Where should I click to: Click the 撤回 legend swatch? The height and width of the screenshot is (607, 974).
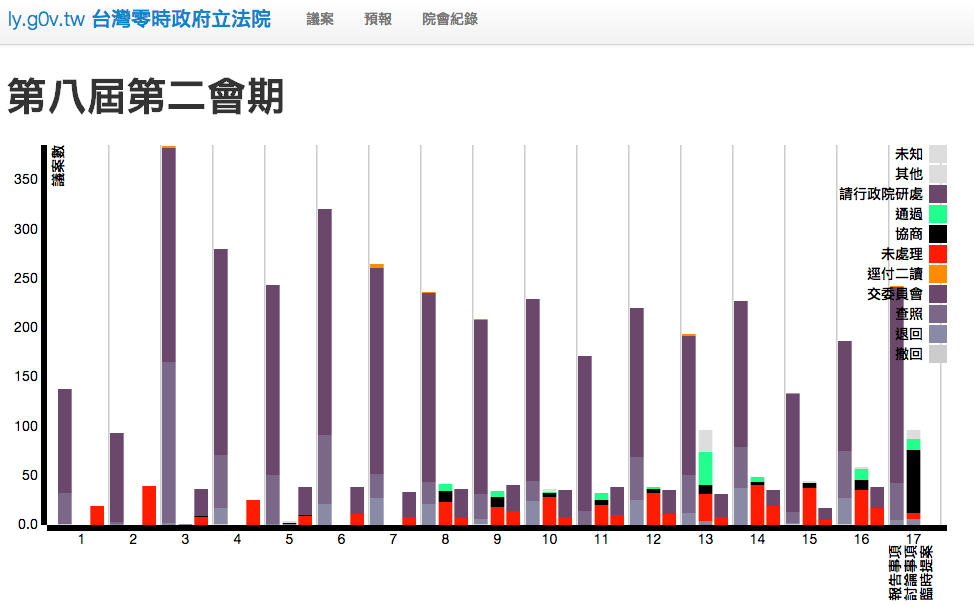pyautogui.click(x=937, y=354)
